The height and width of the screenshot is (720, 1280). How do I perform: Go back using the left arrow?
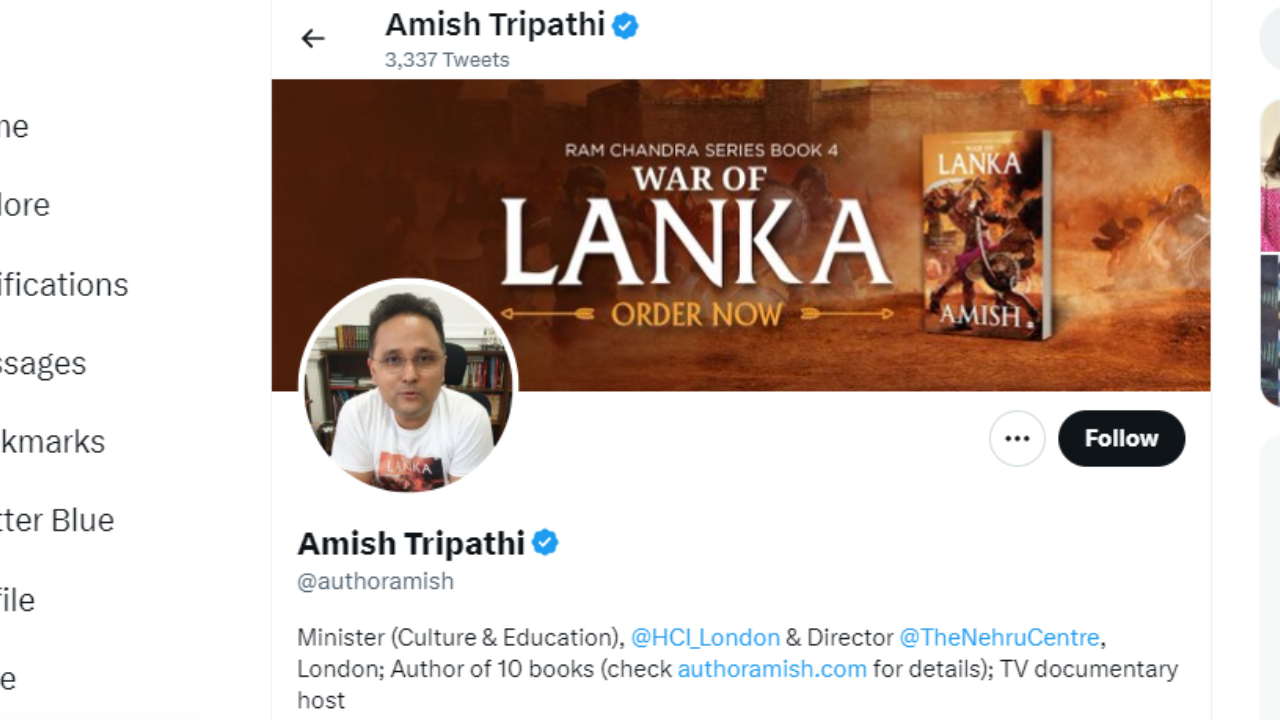(313, 38)
